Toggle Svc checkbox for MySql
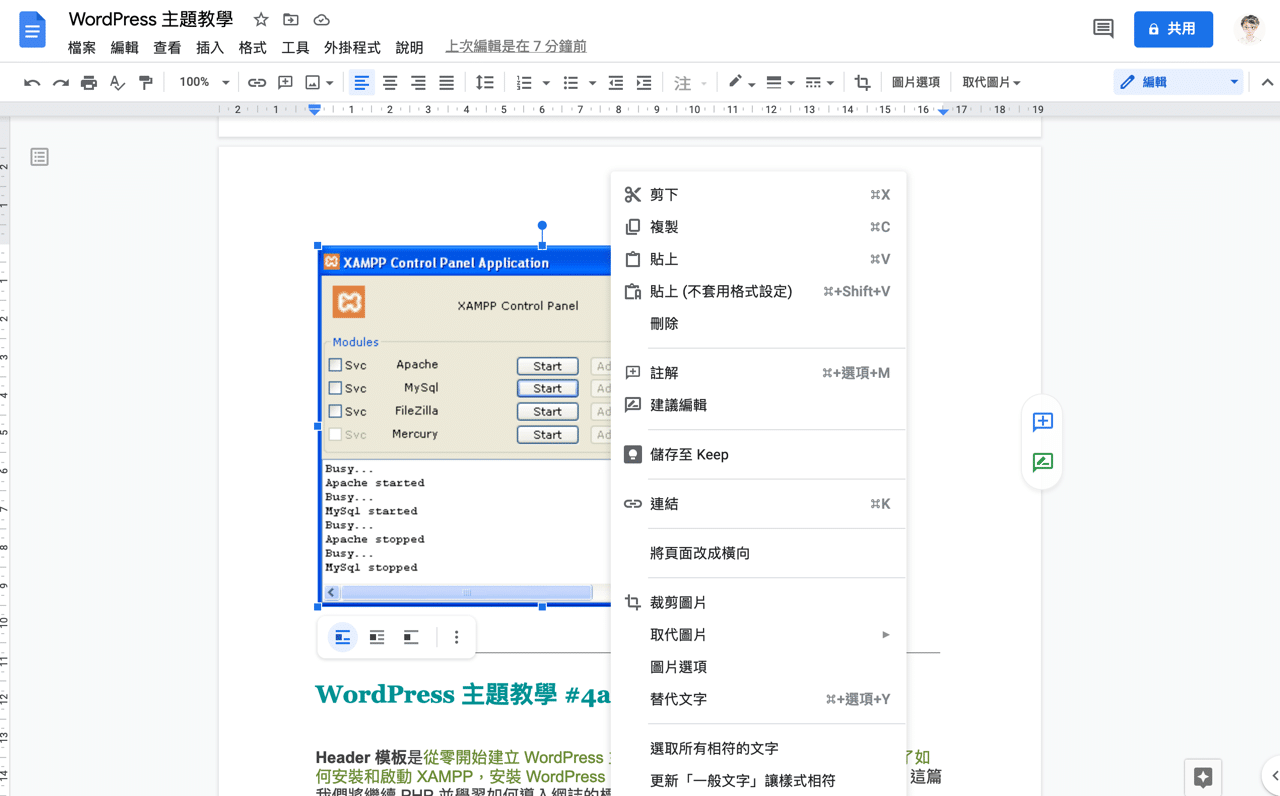 point(335,388)
